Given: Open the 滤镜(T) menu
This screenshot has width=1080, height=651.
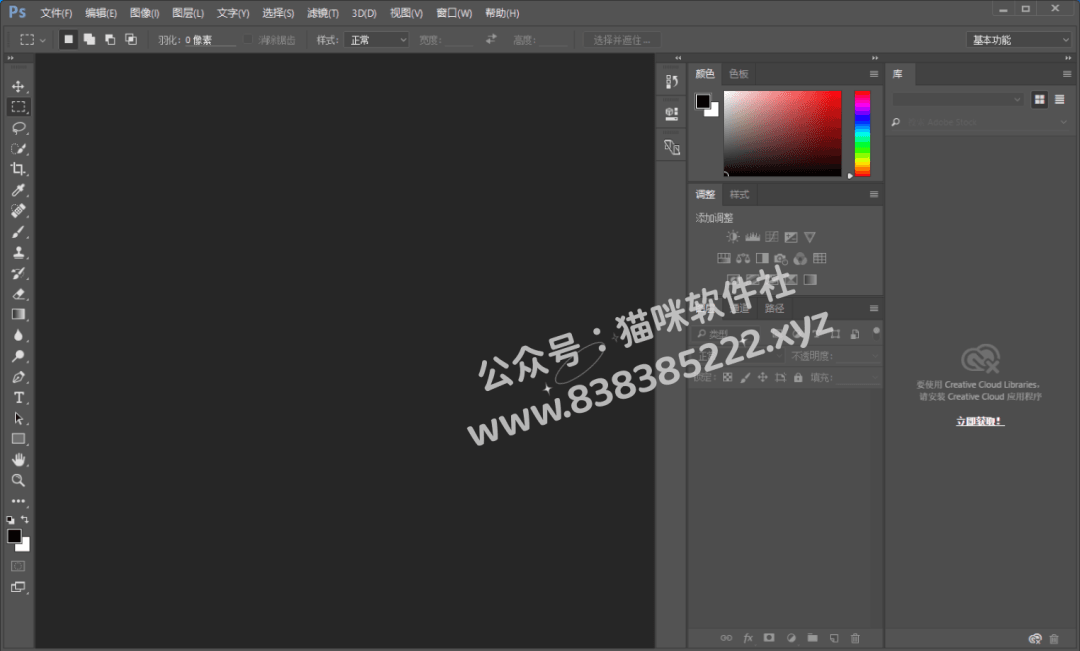Looking at the screenshot, I should point(322,13).
